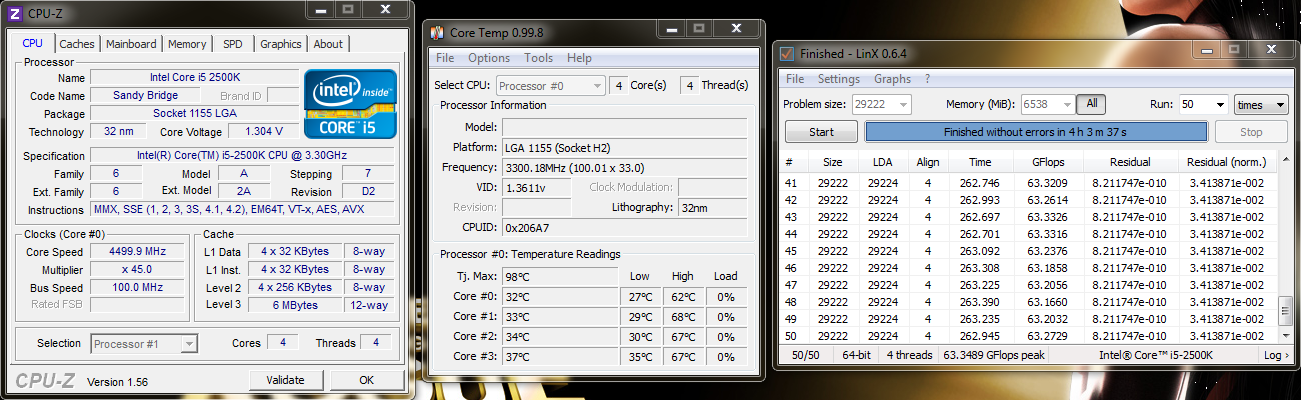Click the Align column header in LinX
Image resolution: width=1301 pixels, height=400 pixels.
click(927, 162)
